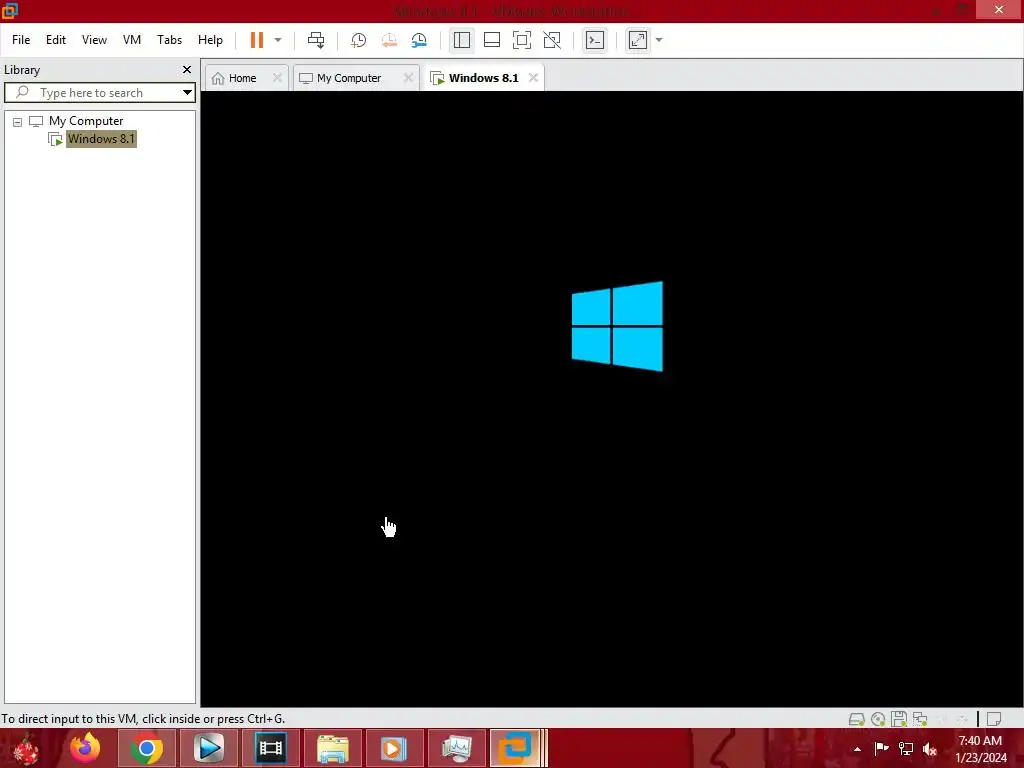Click the Start button ornament icon

(x=26, y=748)
